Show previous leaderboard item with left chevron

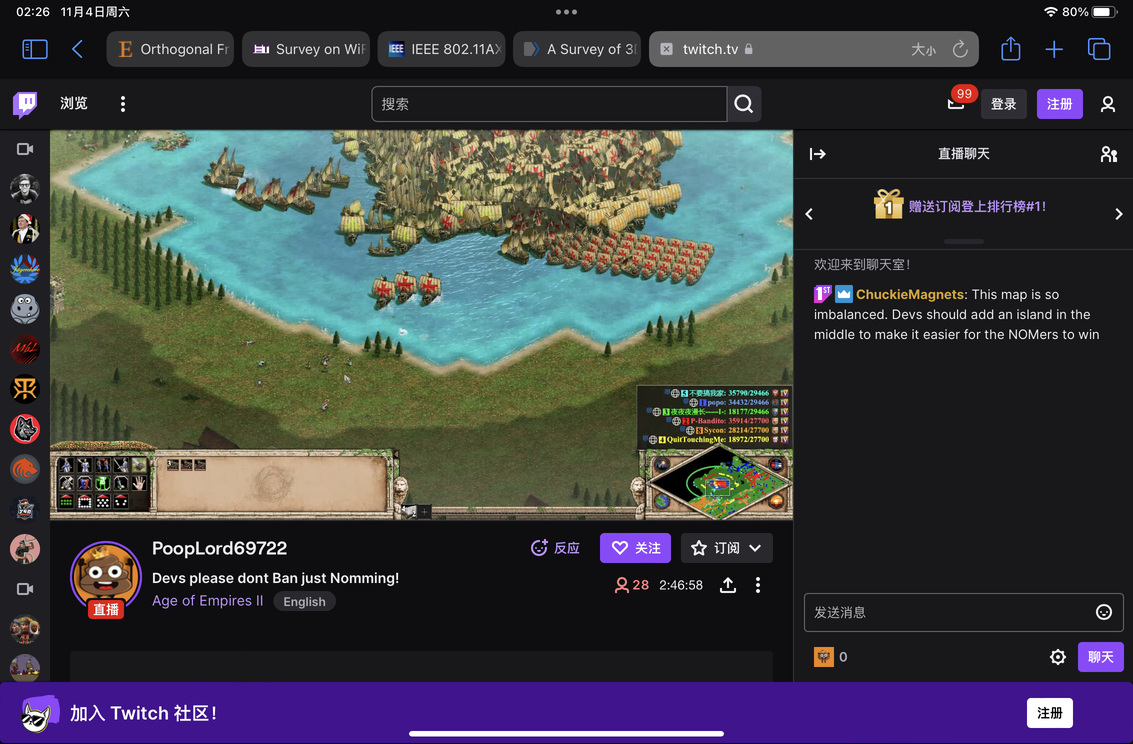coord(809,214)
